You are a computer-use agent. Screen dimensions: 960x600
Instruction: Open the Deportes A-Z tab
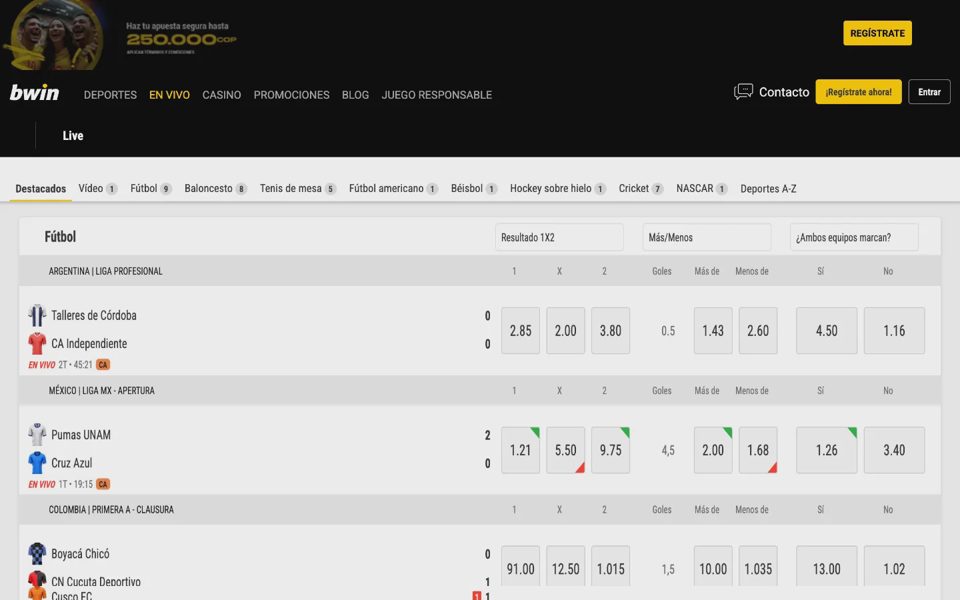pyautogui.click(x=768, y=189)
